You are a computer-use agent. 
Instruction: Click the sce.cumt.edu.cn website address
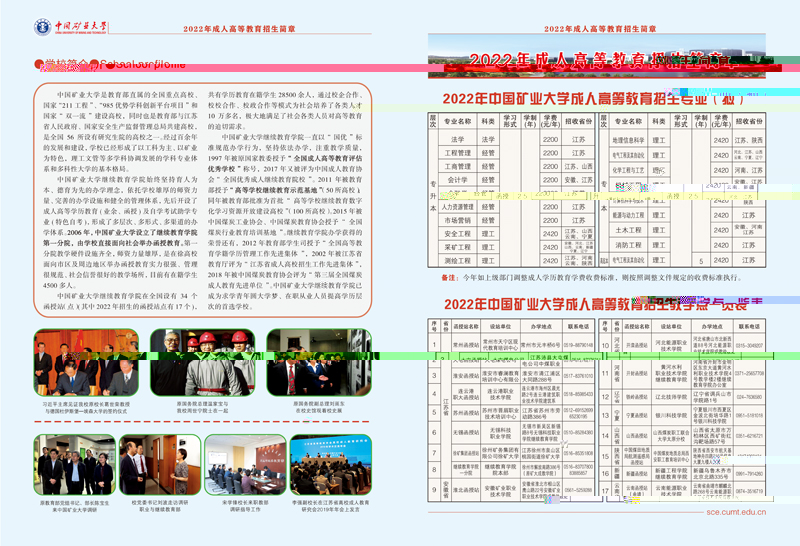coord(736,512)
